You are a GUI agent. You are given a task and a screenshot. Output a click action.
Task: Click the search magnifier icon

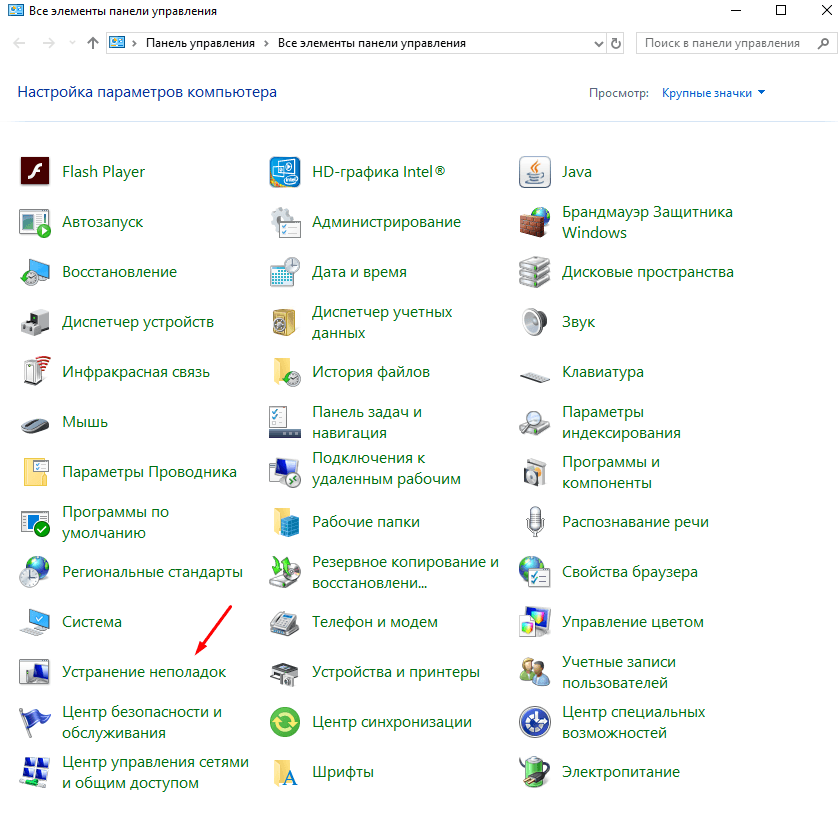824,43
